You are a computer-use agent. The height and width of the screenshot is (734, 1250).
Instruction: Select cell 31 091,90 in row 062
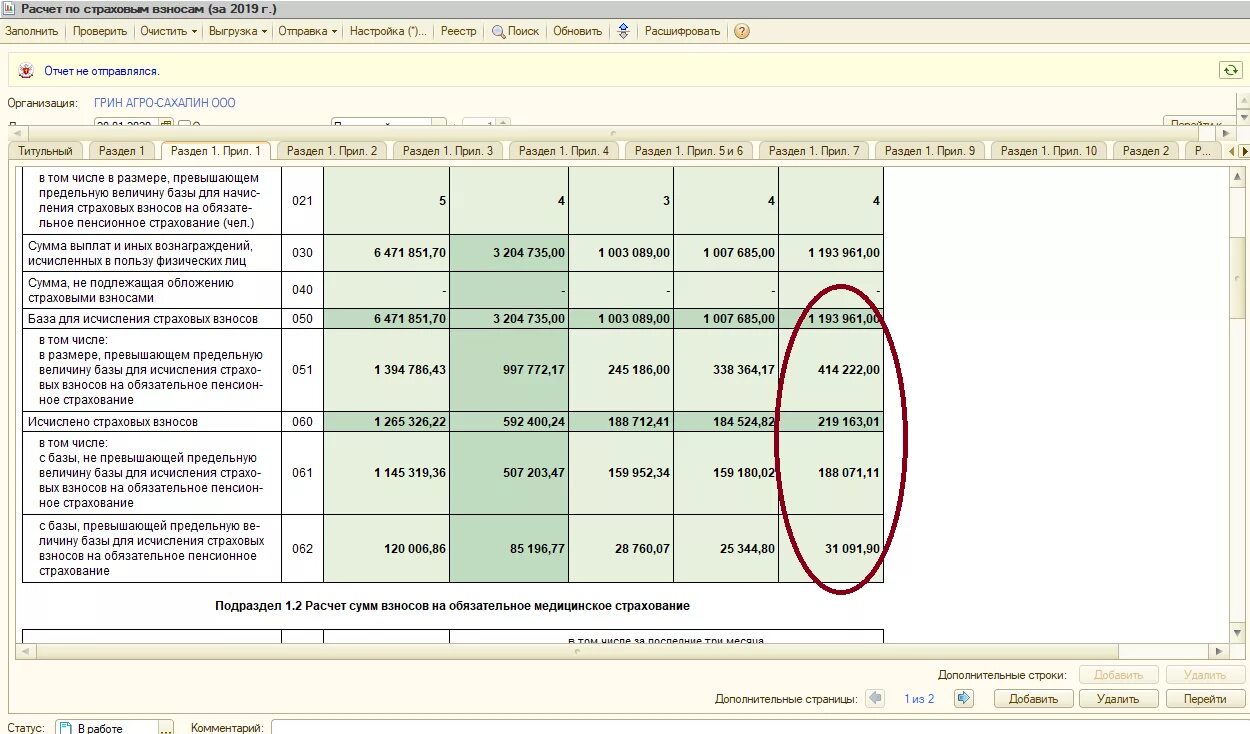831,549
